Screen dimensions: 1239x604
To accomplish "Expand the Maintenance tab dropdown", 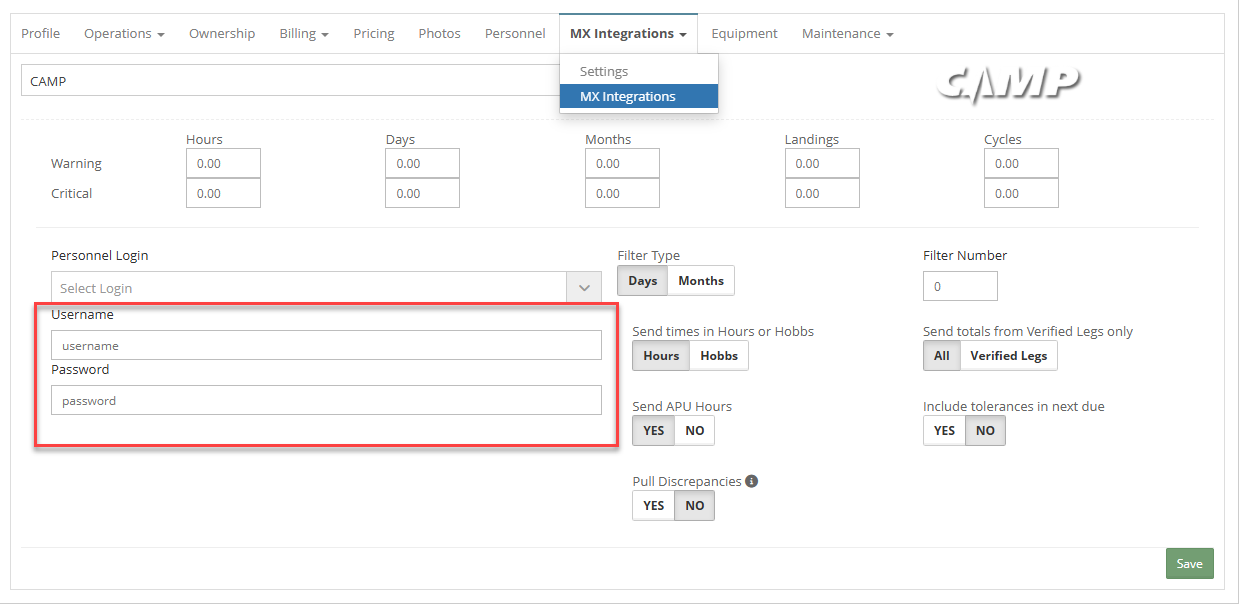I will coord(847,33).
